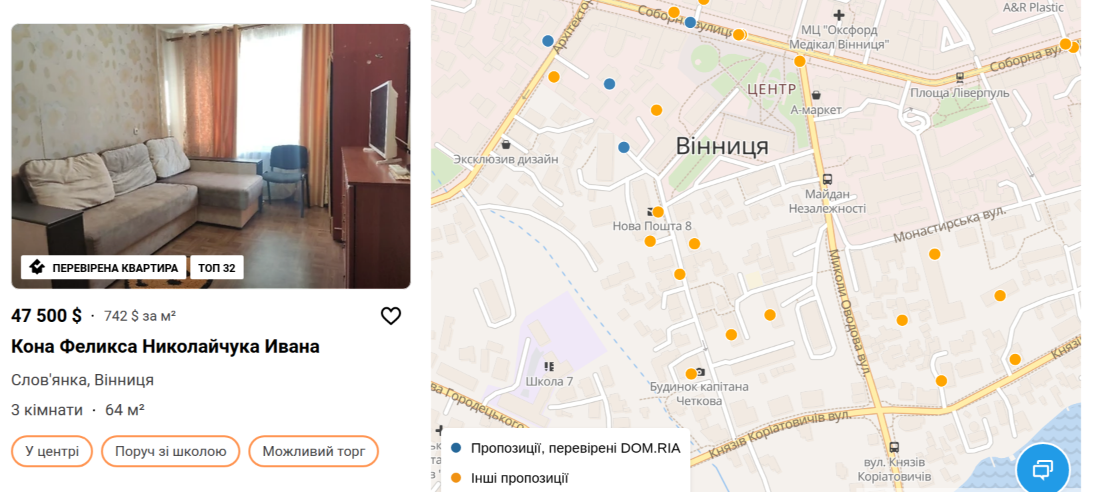Image resolution: width=1098 pixels, height=492 pixels.
Task: Click Нова Пошта 8 map marker icon
Action: pos(651,212)
